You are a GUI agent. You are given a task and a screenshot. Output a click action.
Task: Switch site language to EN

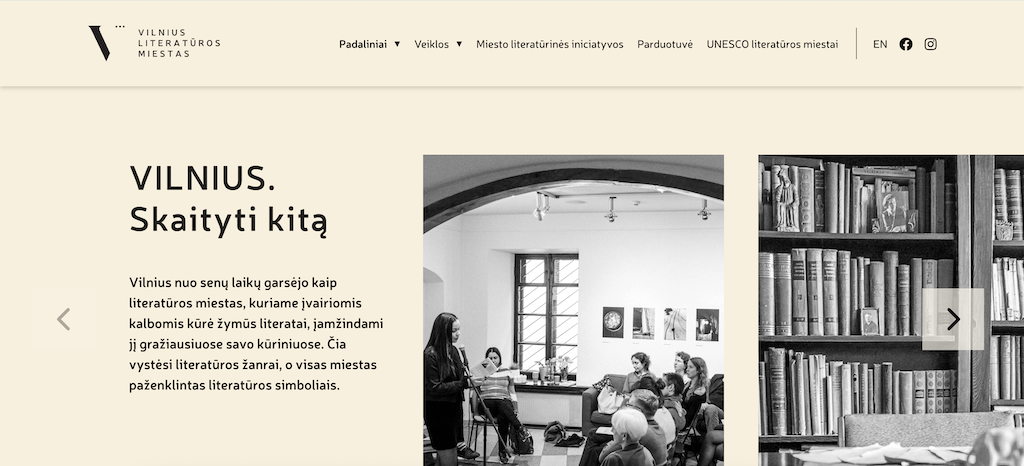click(x=880, y=44)
